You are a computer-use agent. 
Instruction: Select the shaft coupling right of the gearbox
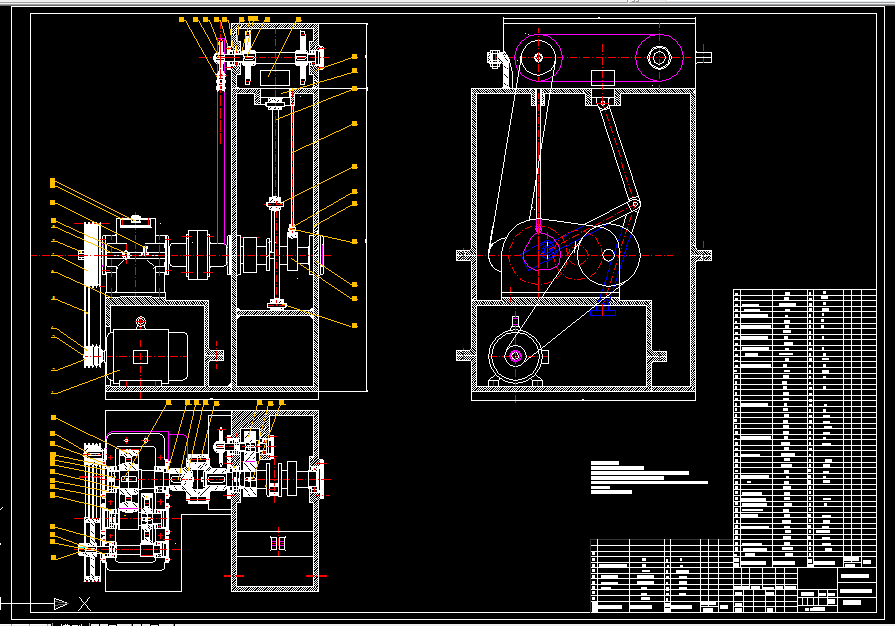click(197, 255)
